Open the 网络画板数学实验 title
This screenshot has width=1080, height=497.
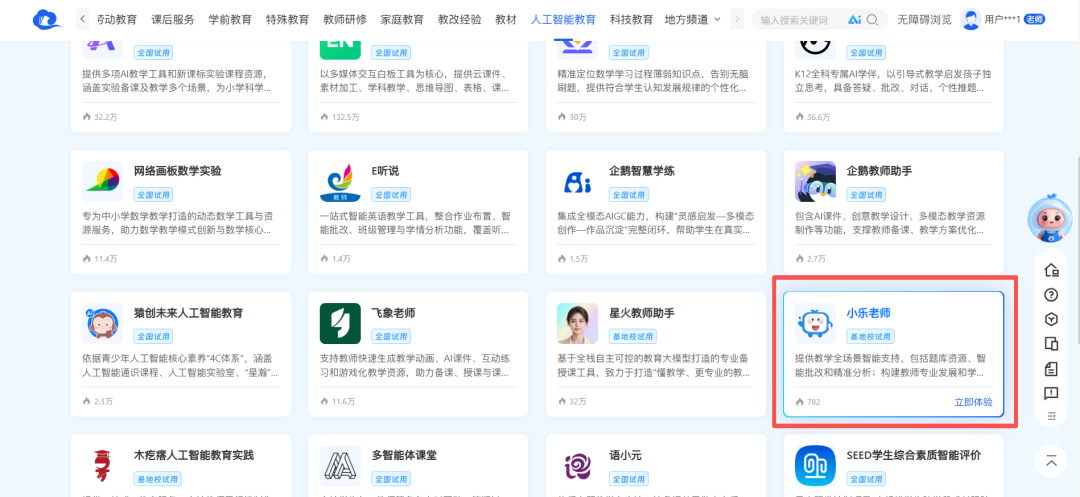pos(178,171)
